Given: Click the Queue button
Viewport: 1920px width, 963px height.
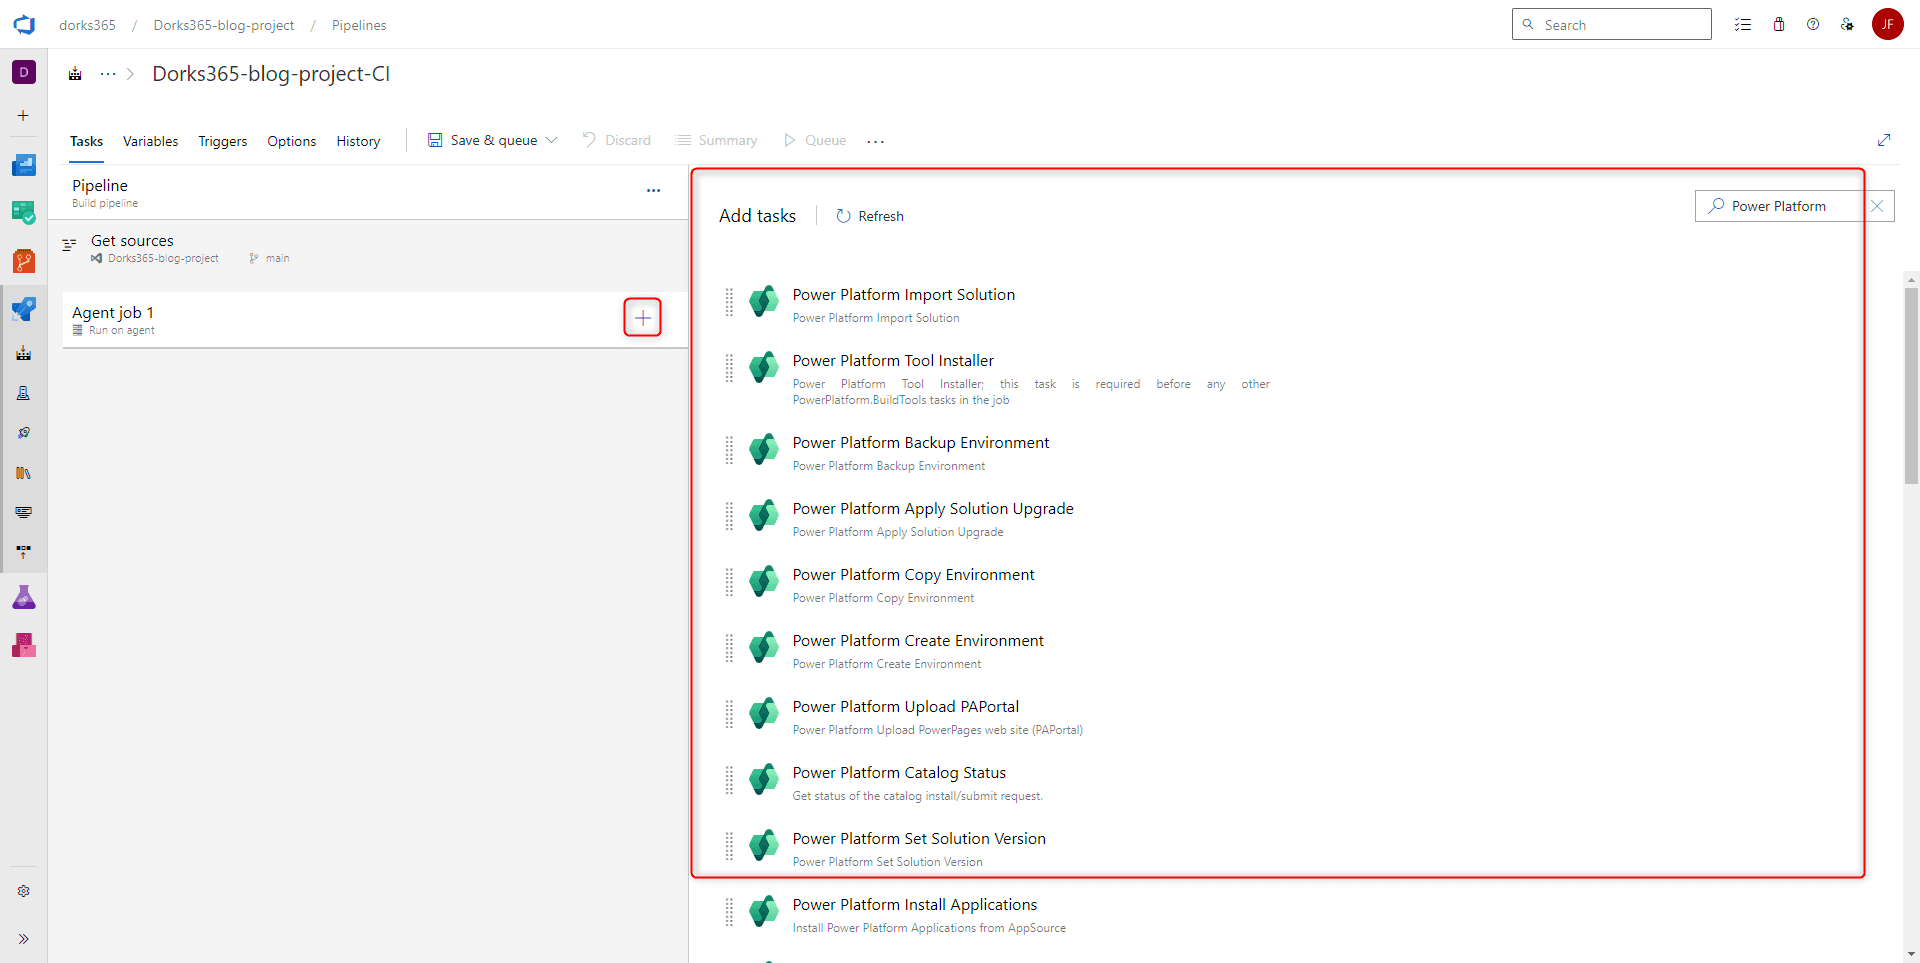Looking at the screenshot, I should (815, 140).
